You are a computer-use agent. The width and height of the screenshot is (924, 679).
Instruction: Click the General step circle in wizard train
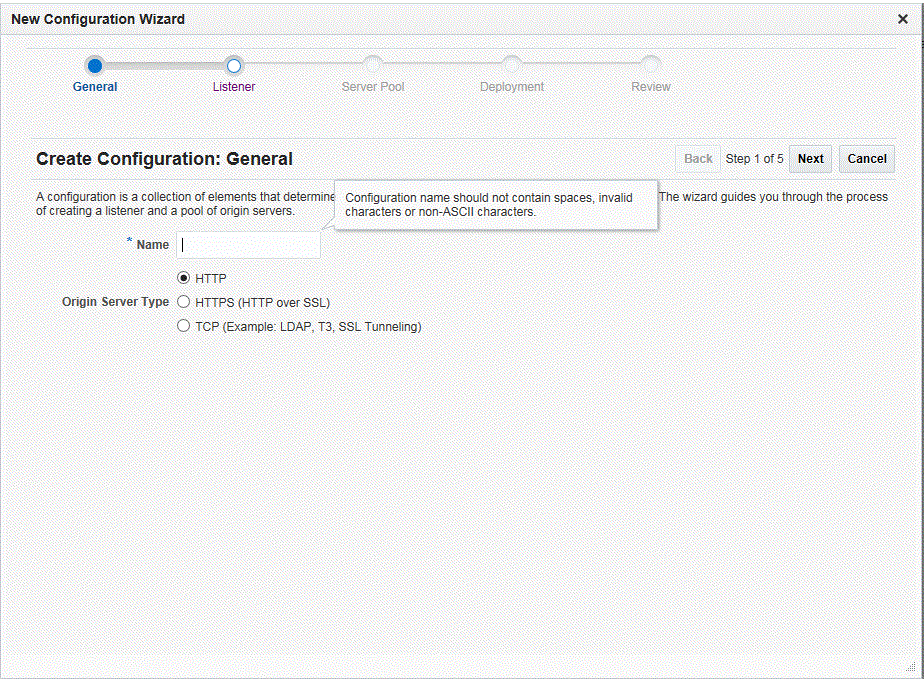pyautogui.click(x=94, y=65)
